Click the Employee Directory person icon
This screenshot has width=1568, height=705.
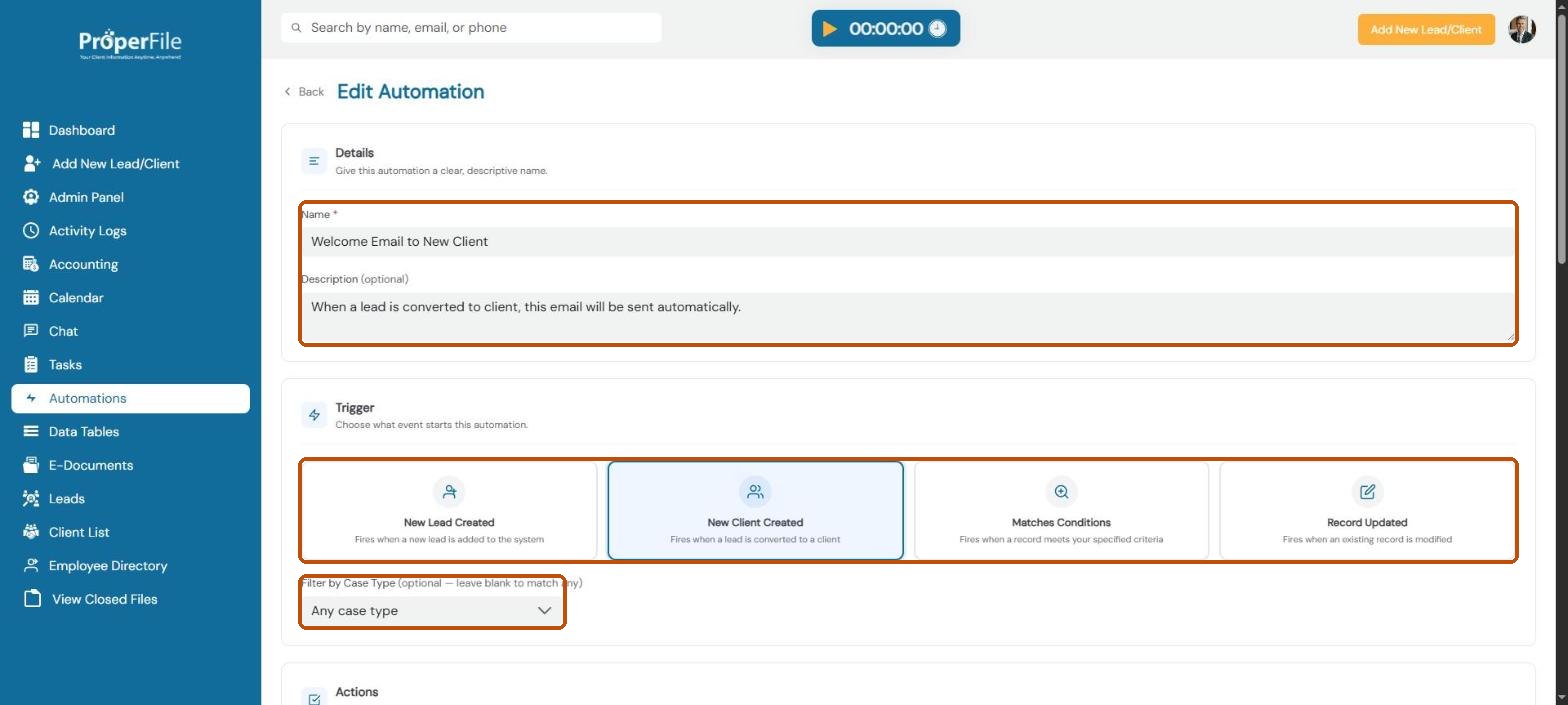[31, 565]
